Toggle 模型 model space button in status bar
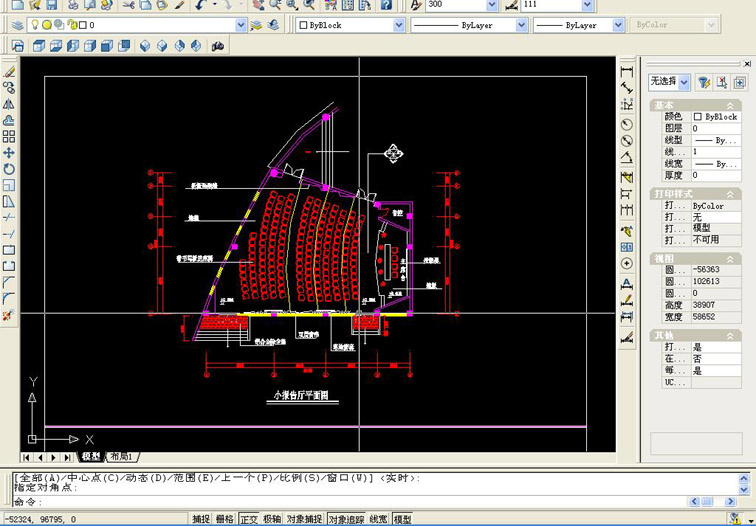This screenshot has height=526, width=756. [x=403, y=519]
